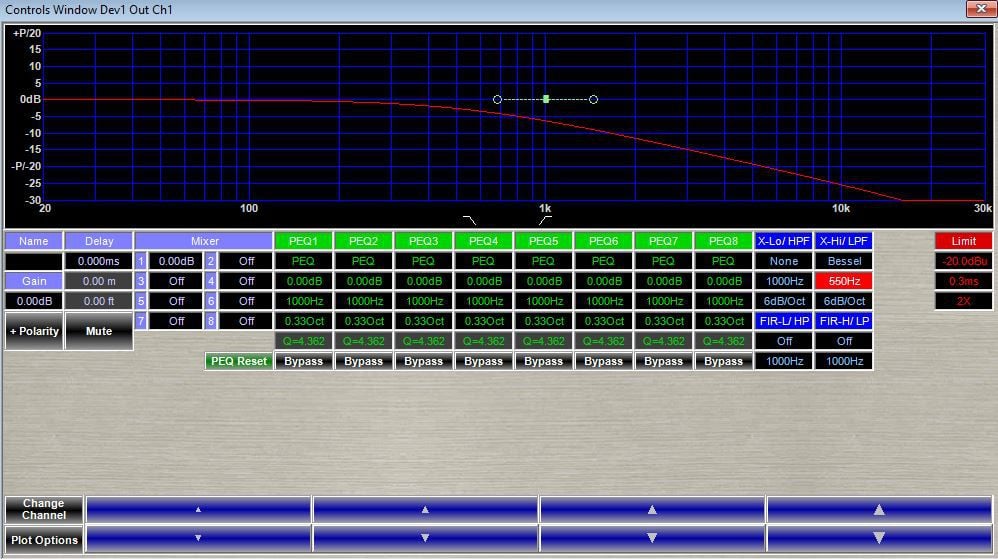Image resolution: width=998 pixels, height=559 pixels.
Task: Toggle Bypass for PEQ1
Action: [303, 361]
